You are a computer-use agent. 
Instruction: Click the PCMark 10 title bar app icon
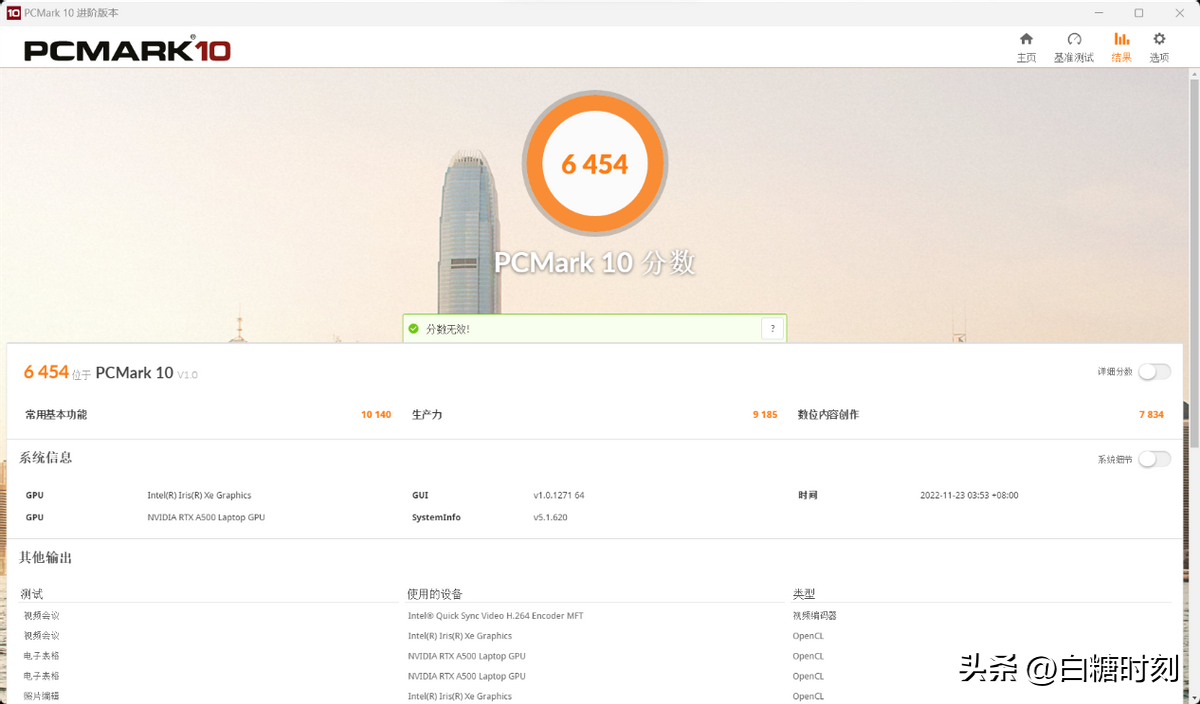click(x=14, y=13)
